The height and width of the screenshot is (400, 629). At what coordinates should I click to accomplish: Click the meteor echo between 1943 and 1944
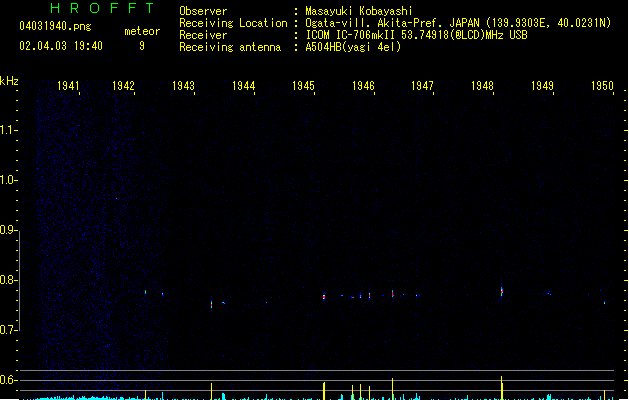(211, 305)
